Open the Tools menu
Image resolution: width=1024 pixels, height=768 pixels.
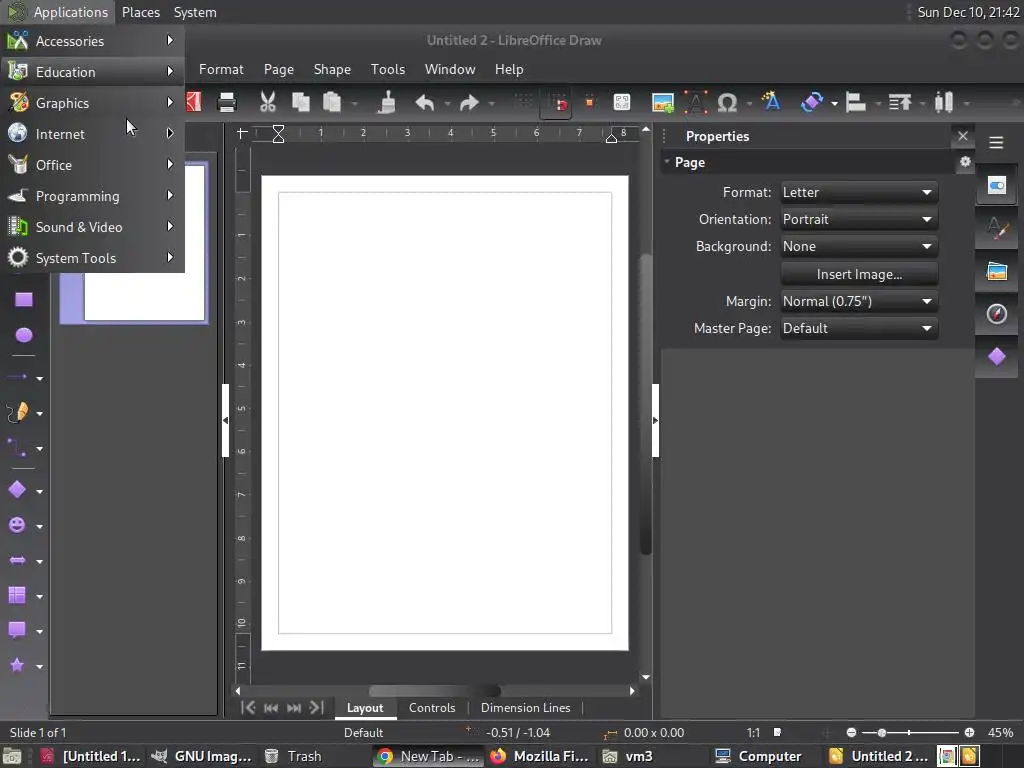coord(388,69)
